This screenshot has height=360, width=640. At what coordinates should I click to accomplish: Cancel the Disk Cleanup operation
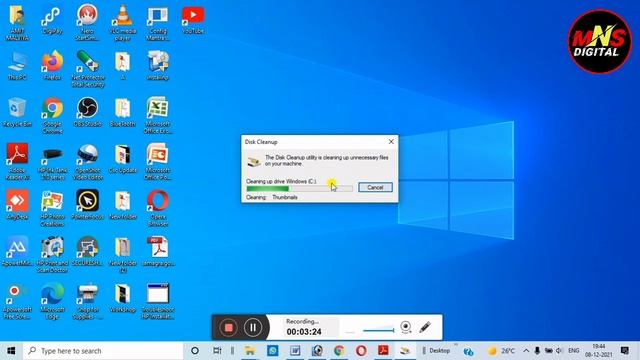pyautogui.click(x=375, y=187)
